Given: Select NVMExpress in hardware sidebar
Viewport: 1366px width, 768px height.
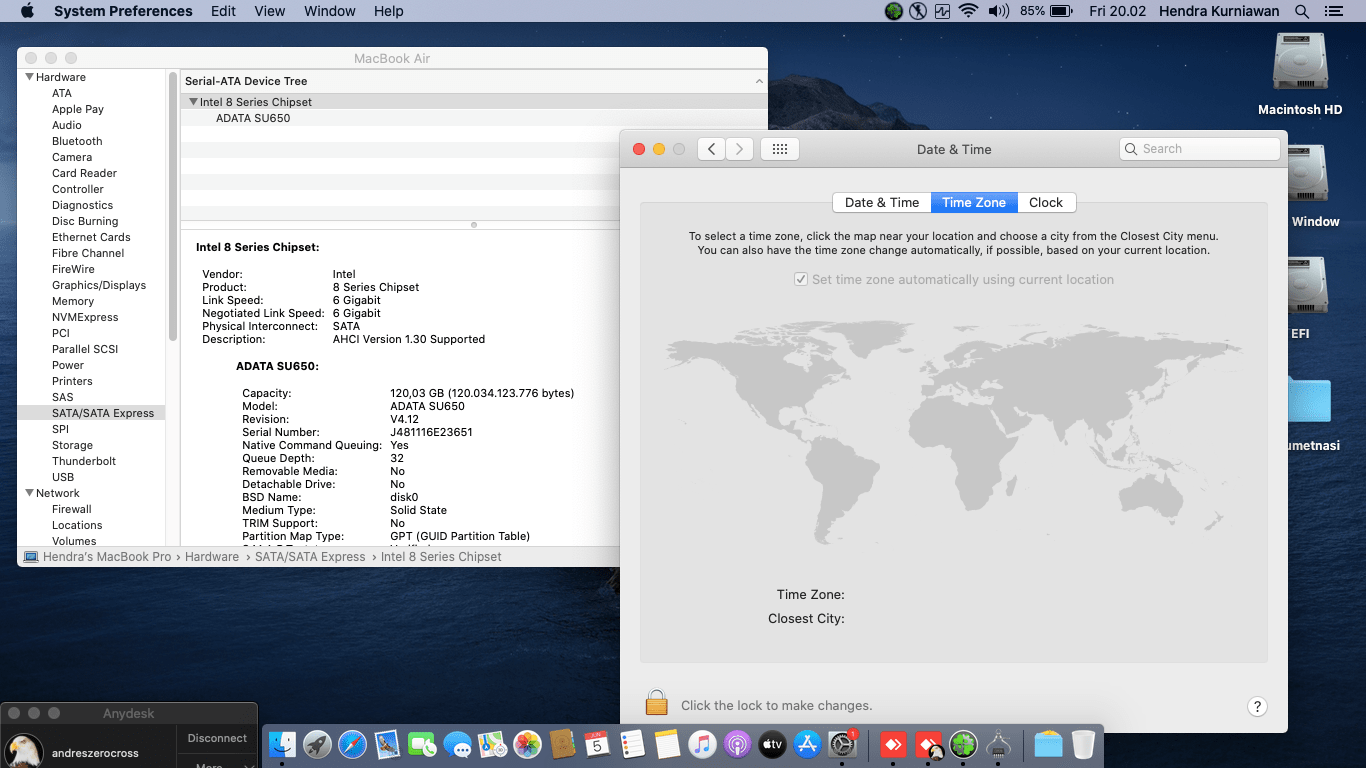Looking at the screenshot, I should (x=85, y=317).
